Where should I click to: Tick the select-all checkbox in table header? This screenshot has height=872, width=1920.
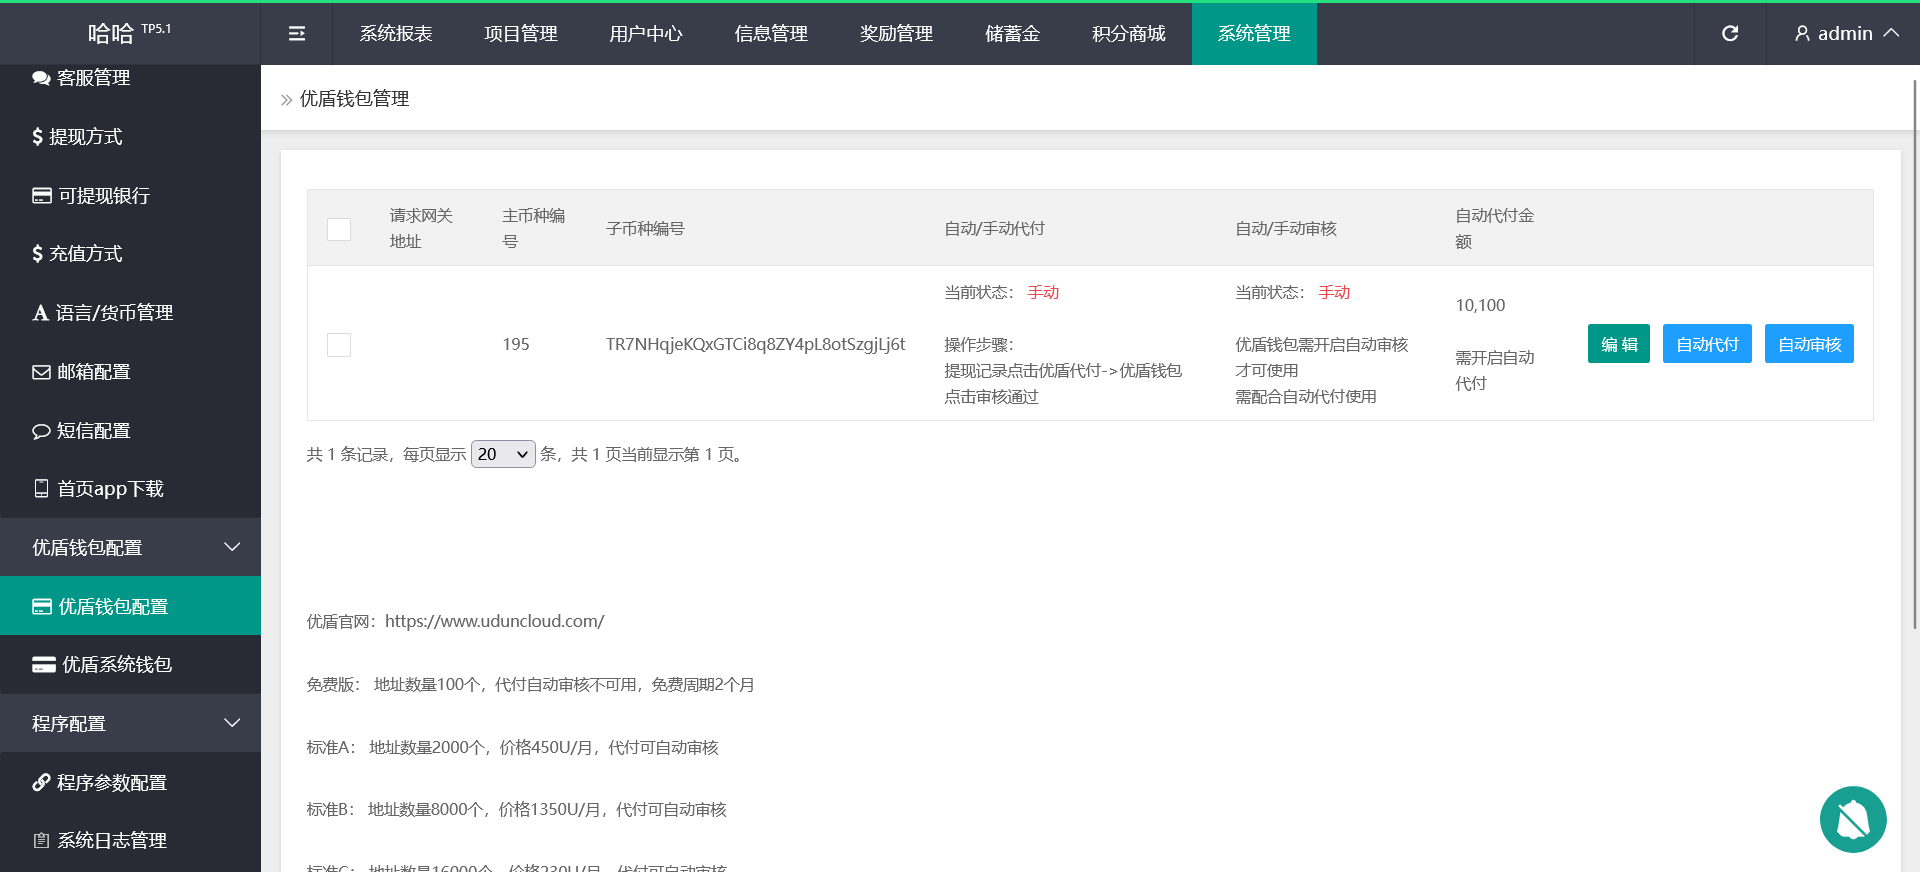point(339,229)
